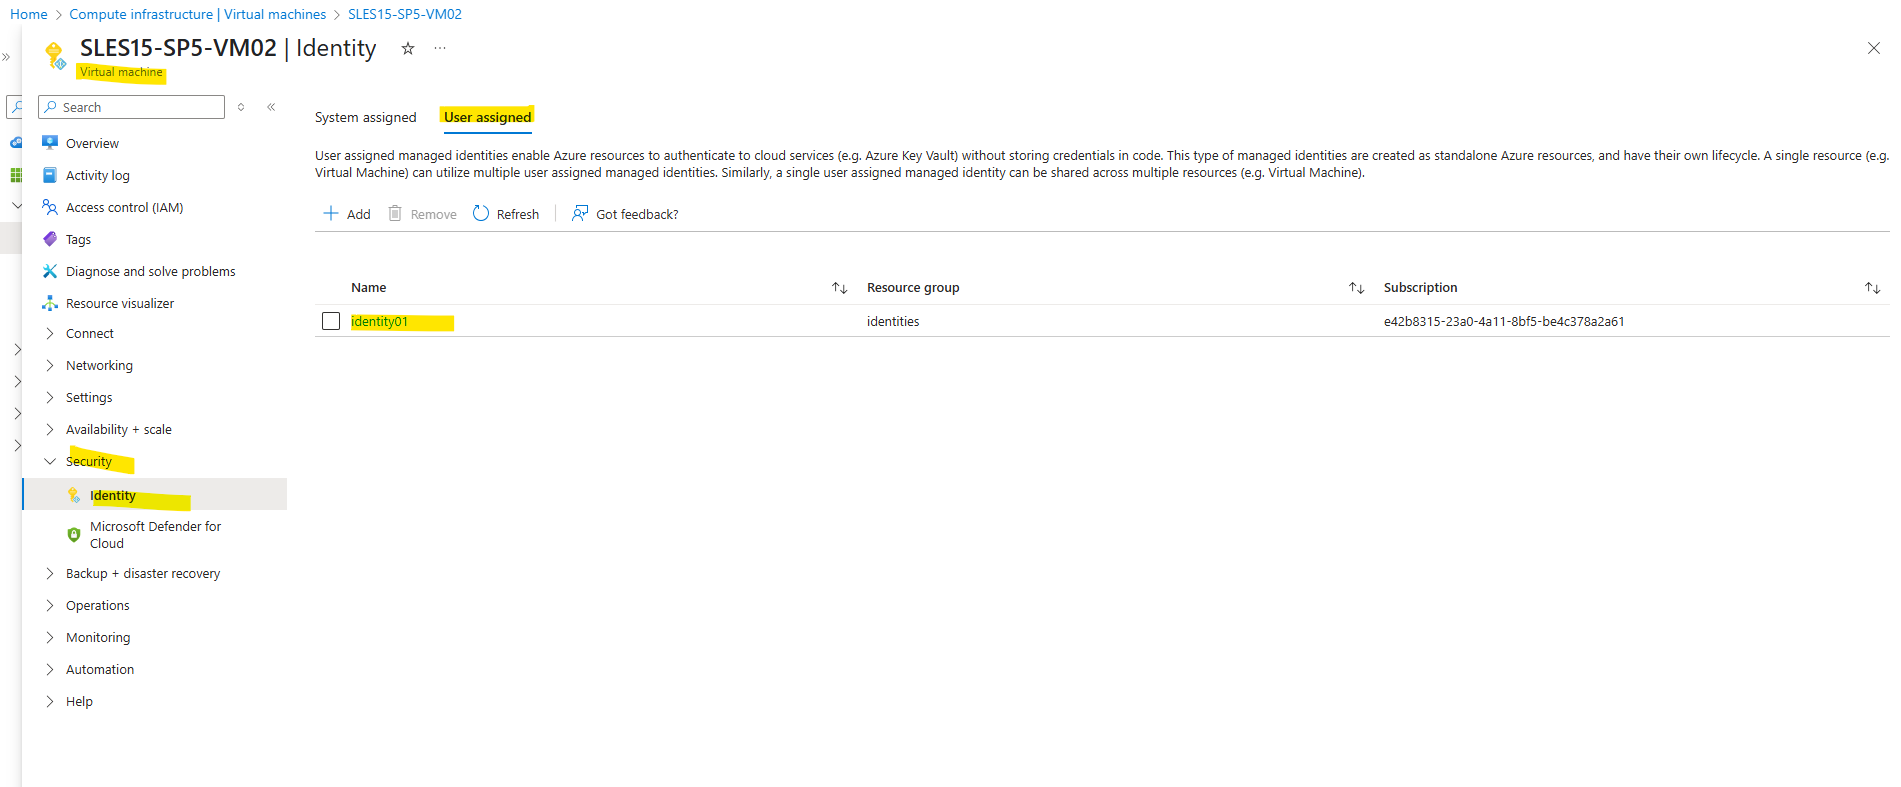Image resolution: width=1901 pixels, height=787 pixels.
Task: Expand the Monitoring section
Action: [98, 637]
